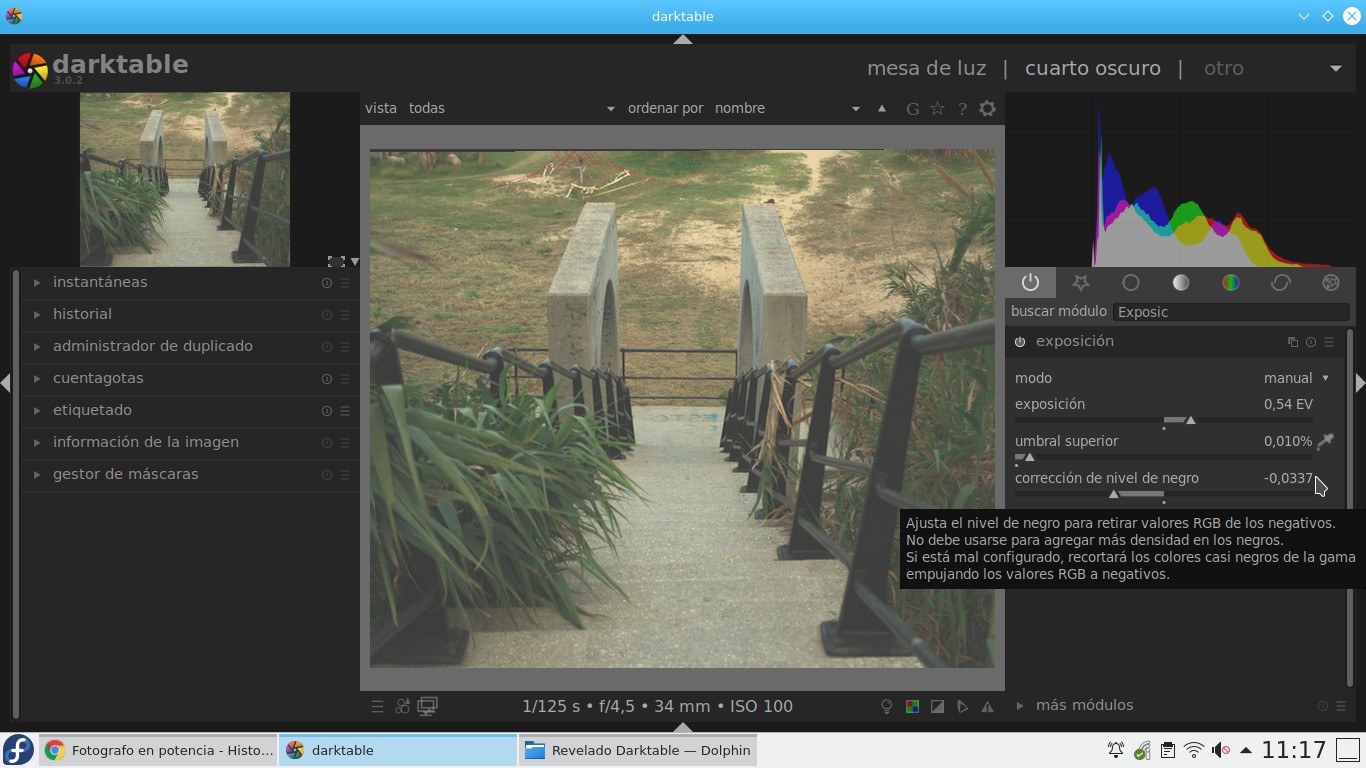Show basic modules group (empty circle icon)
This screenshot has width=1366, height=768.
pyautogui.click(x=1130, y=283)
